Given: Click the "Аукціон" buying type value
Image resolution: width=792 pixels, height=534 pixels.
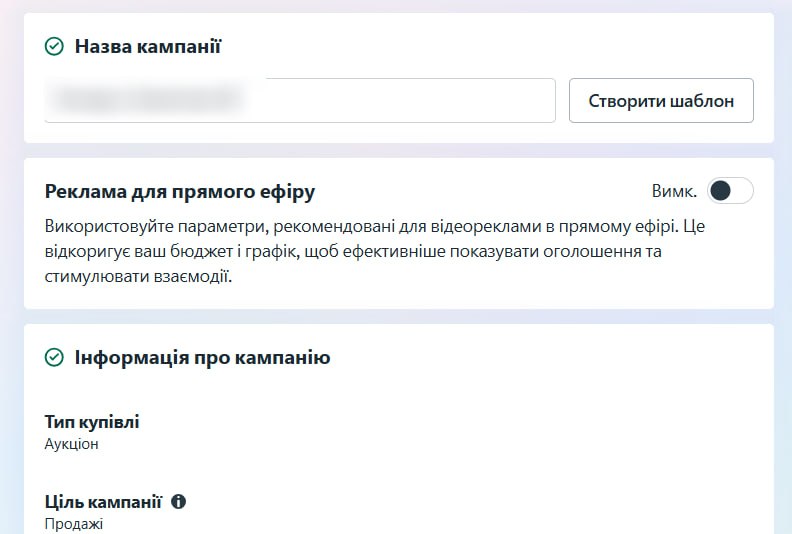Looking at the screenshot, I should (71, 444).
